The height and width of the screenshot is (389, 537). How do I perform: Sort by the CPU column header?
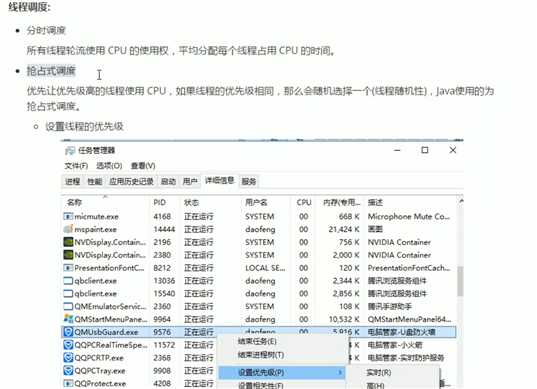pyautogui.click(x=304, y=203)
